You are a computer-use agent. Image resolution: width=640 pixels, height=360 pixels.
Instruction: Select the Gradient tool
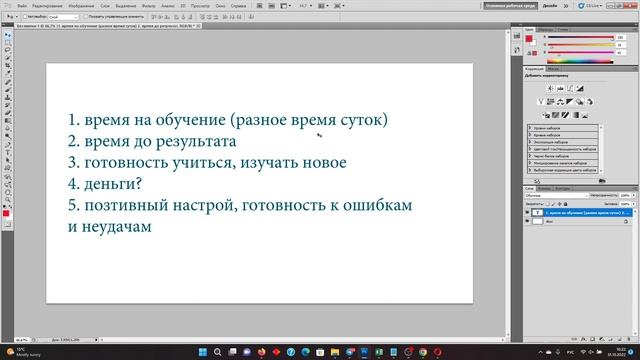click(x=7, y=122)
